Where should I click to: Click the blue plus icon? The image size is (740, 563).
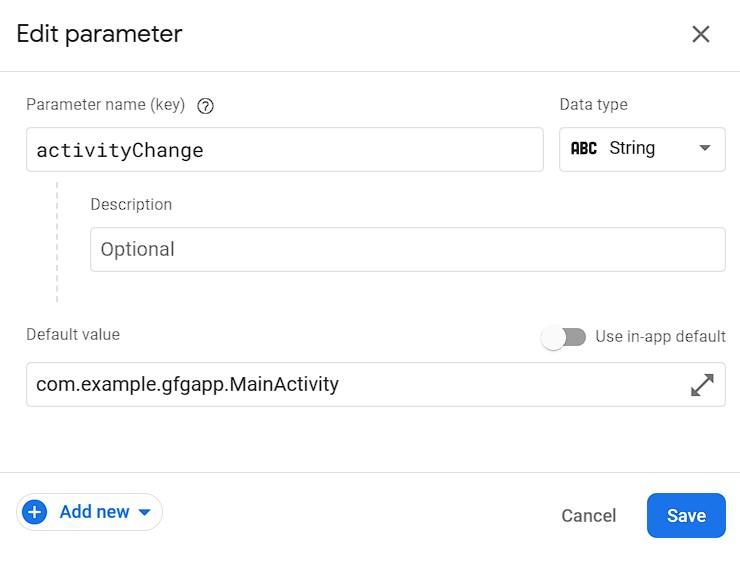[35, 512]
